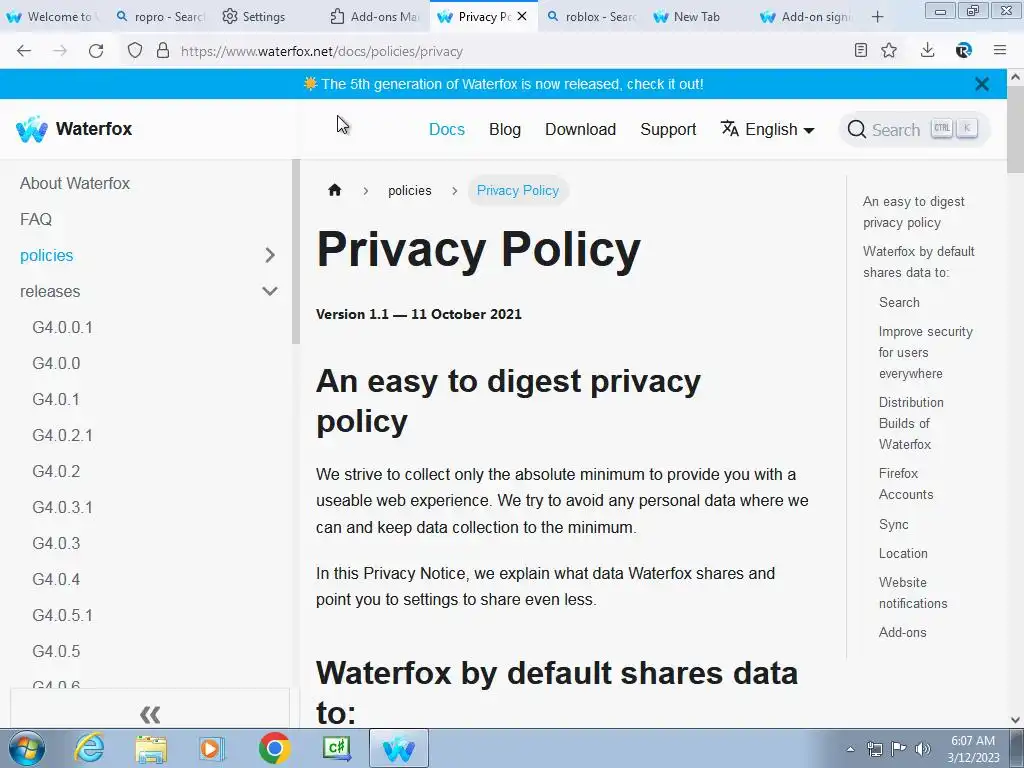This screenshot has height=768, width=1024.
Task: Jump to Distribution Builds of Waterfox
Action: [911, 423]
